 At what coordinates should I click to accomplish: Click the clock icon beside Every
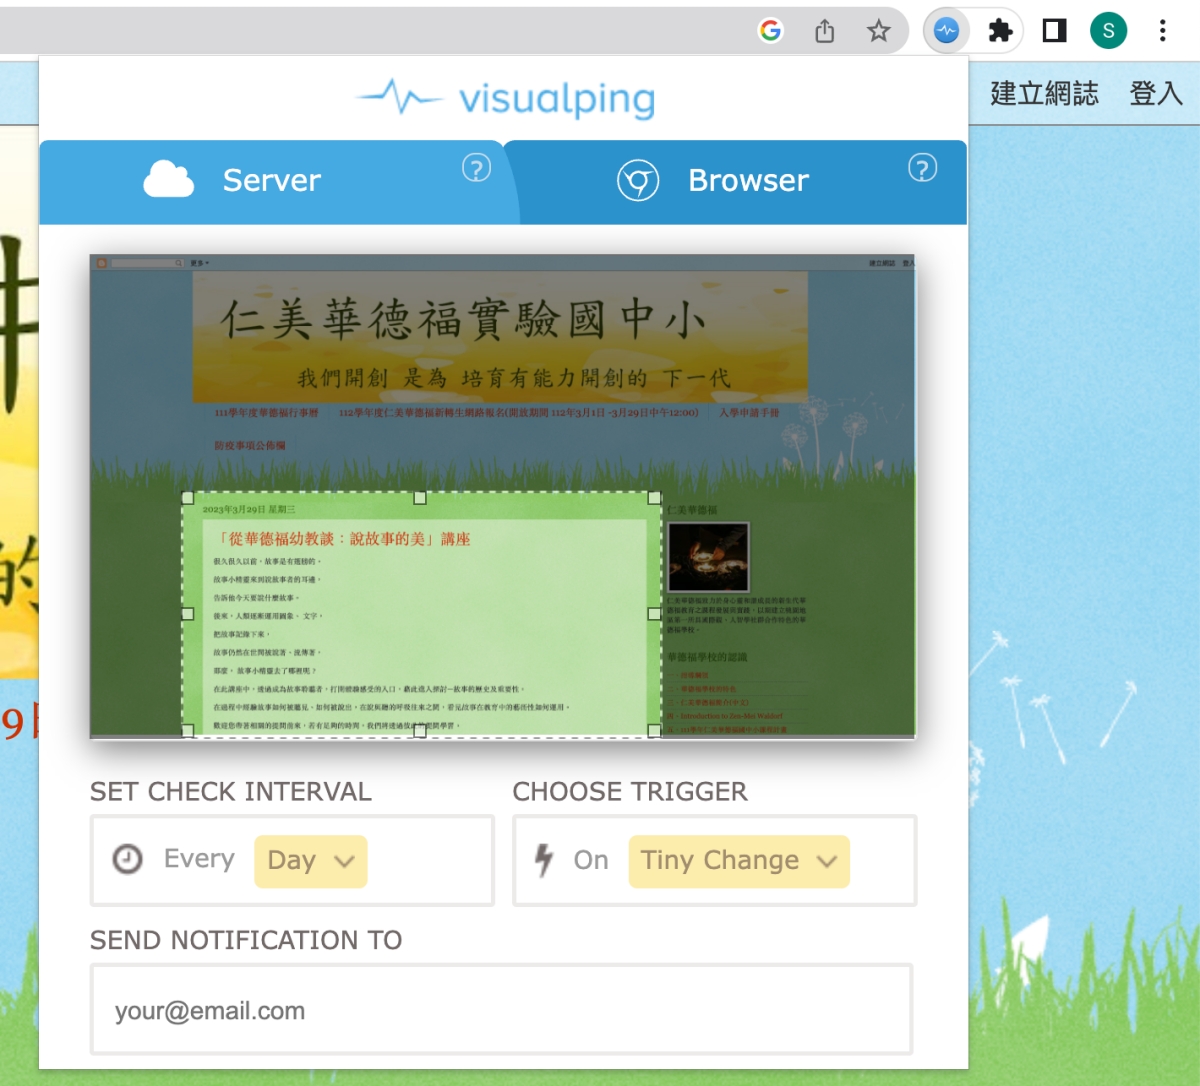pos(127,859)
